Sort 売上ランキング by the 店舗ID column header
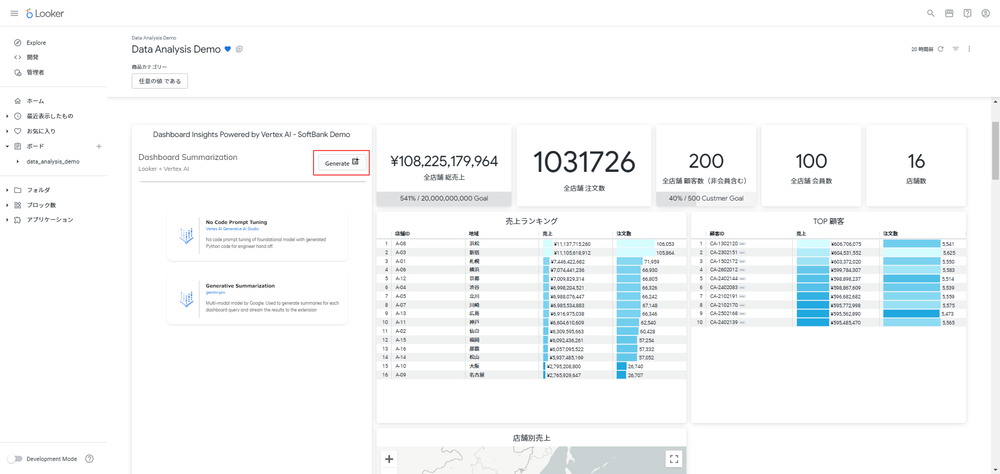1000x474 pixels. 401,234
